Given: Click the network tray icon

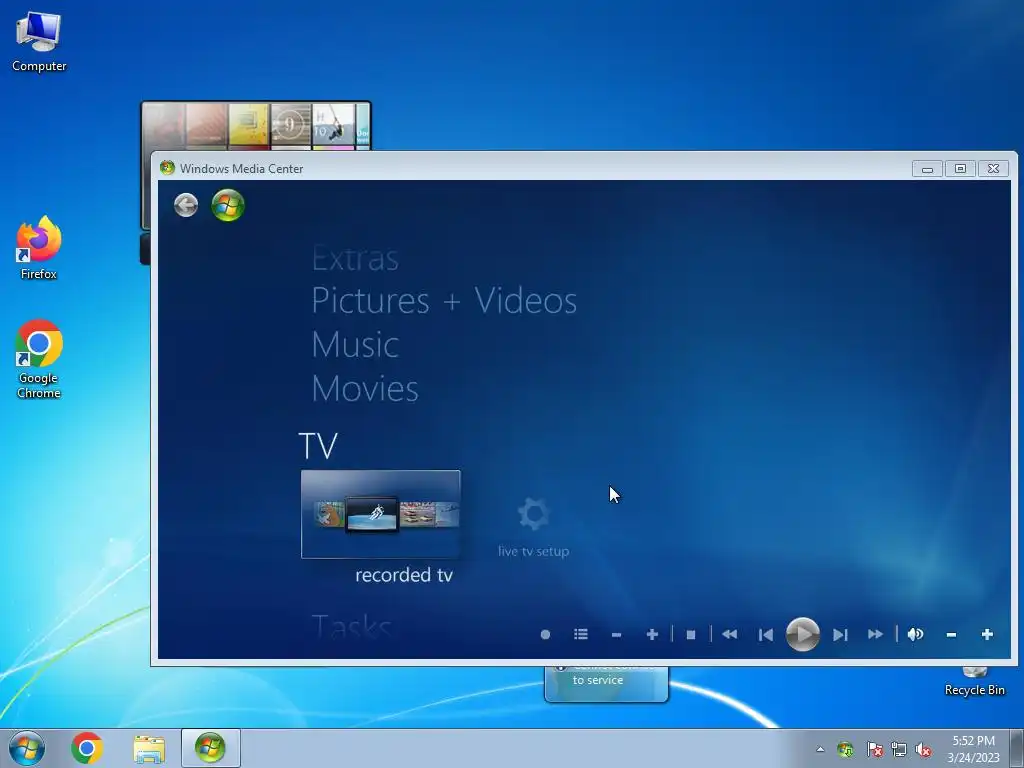Looking at the screenshot, I should (899, 749).
